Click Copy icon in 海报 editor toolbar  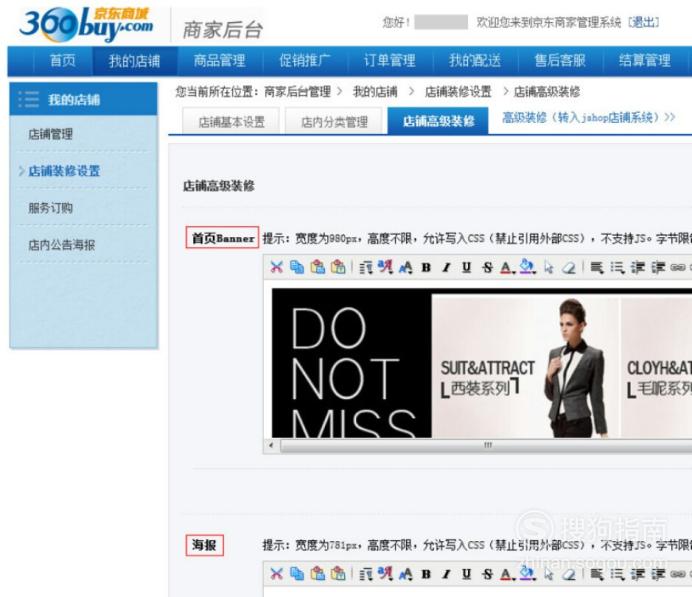pyautogui.click(x=297, y=574)
